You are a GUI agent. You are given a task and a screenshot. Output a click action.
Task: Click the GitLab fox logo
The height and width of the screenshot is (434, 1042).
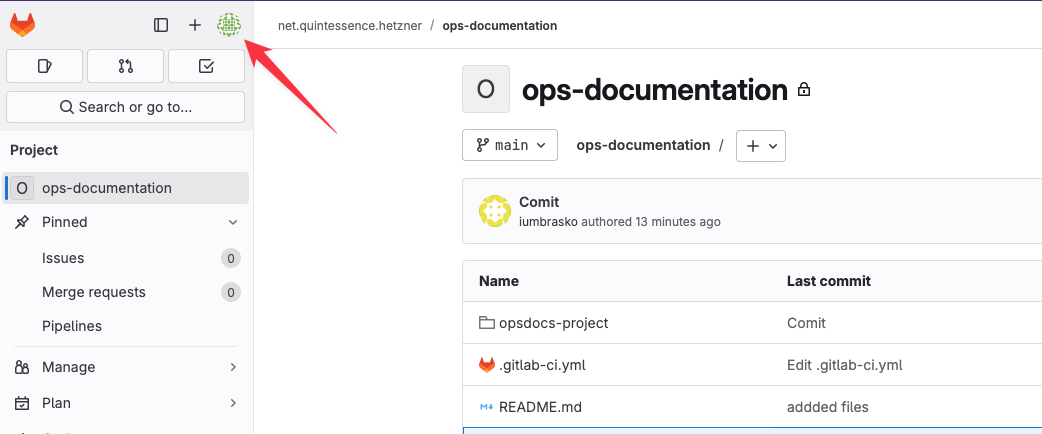click(x=22, y=25)
